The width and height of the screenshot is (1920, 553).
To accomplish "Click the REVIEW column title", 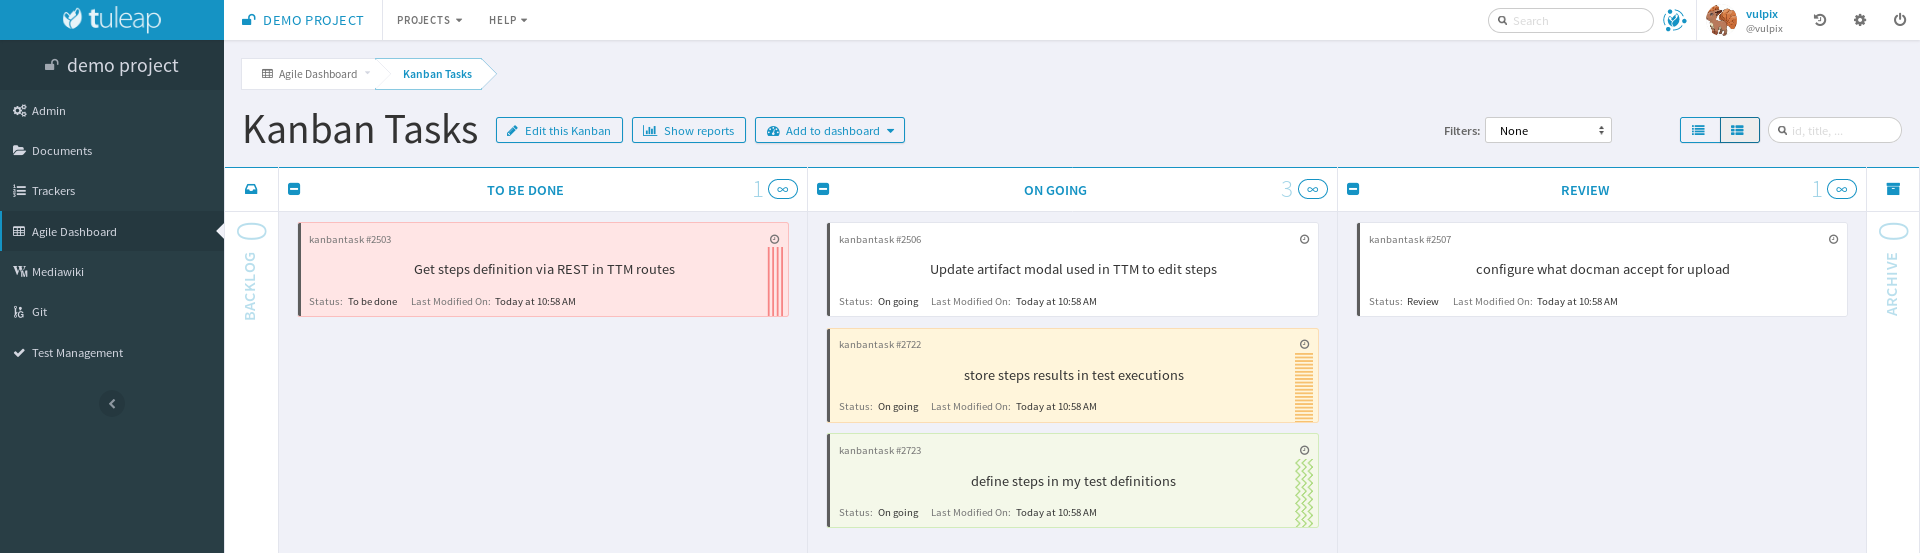I will pyautogui.click(x=1585, y=190).
